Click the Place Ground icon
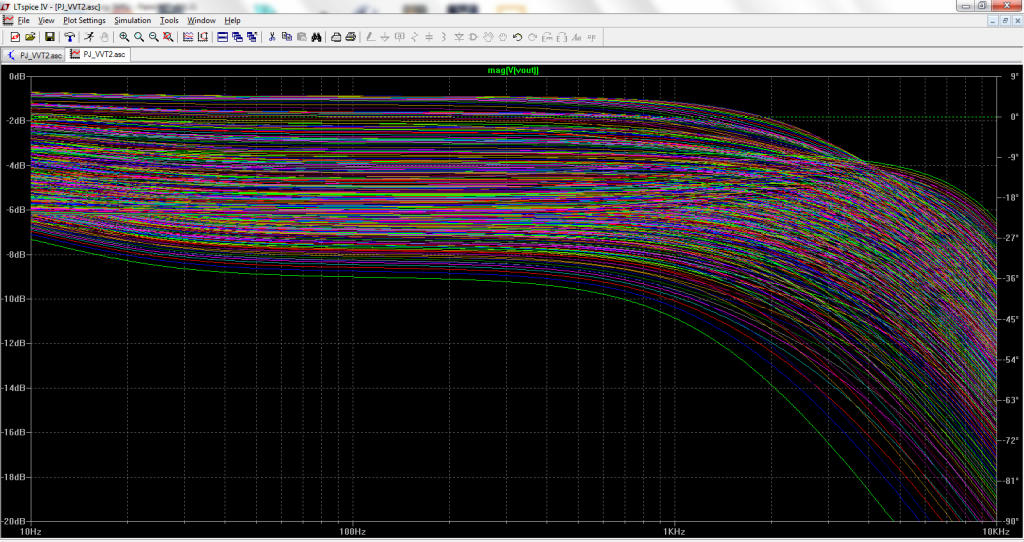The height and width of the screenshot is (542, 1024). (x=385, y=37)
